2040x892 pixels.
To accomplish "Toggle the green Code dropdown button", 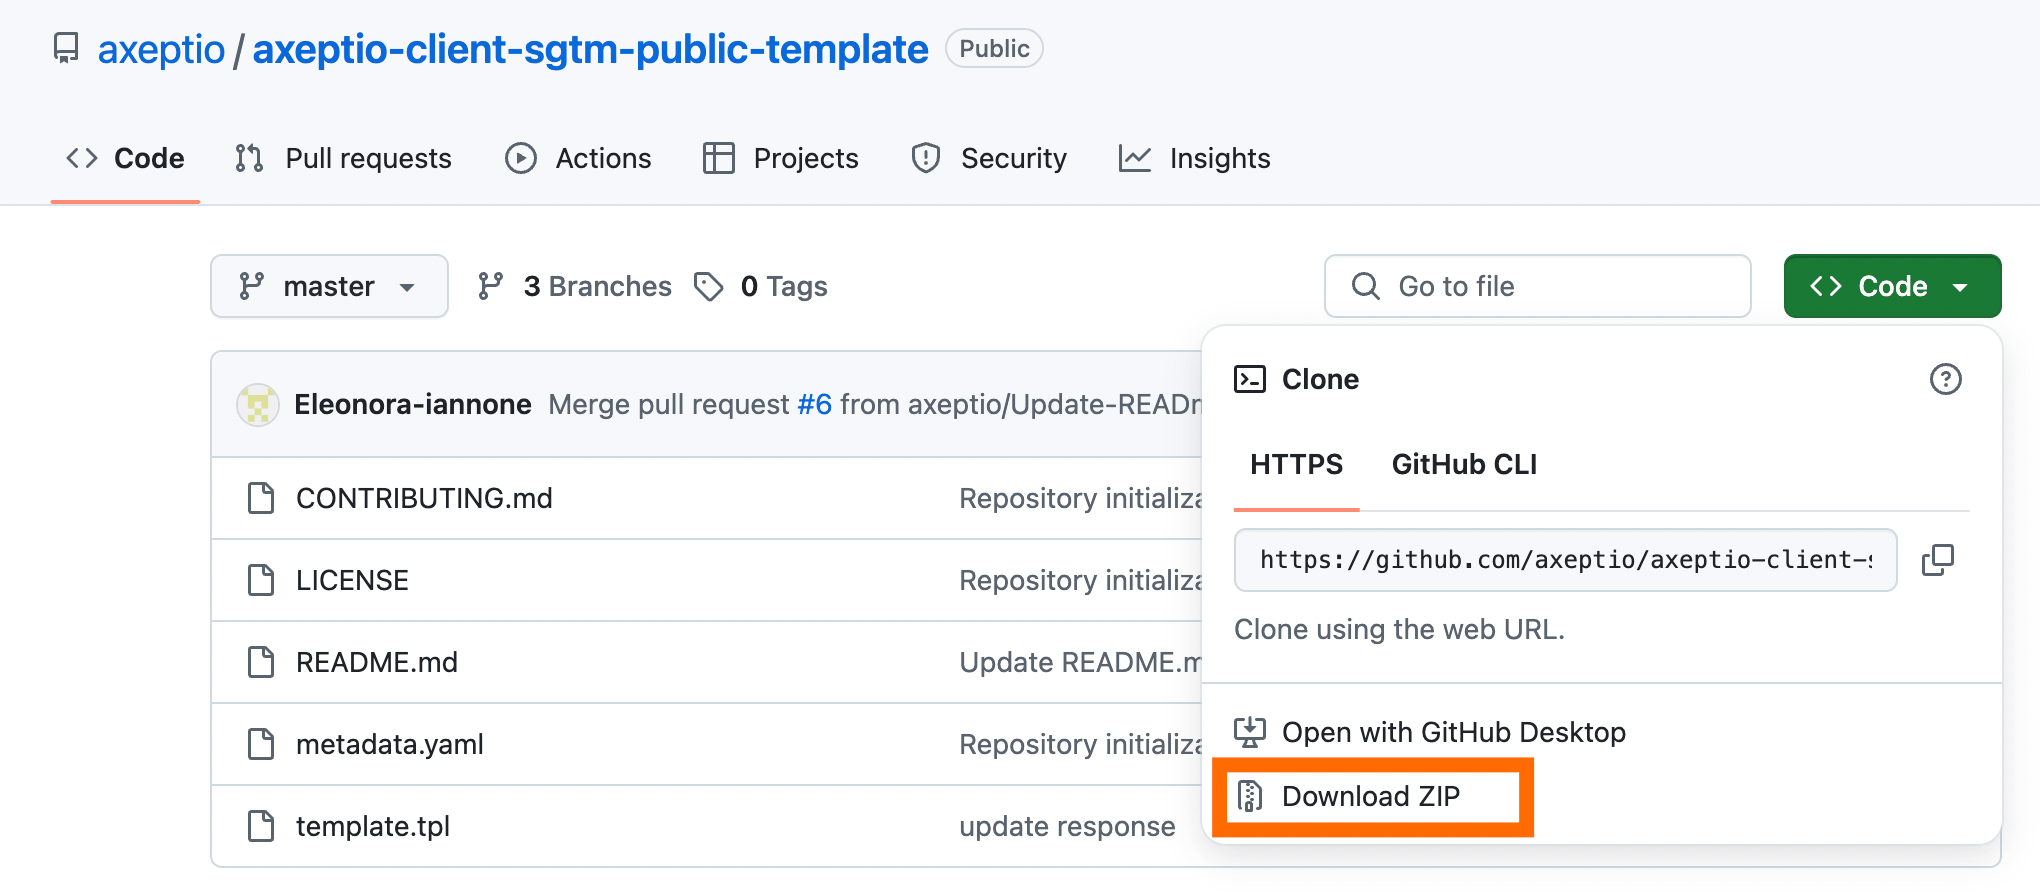I will [x=1892, y=286].
